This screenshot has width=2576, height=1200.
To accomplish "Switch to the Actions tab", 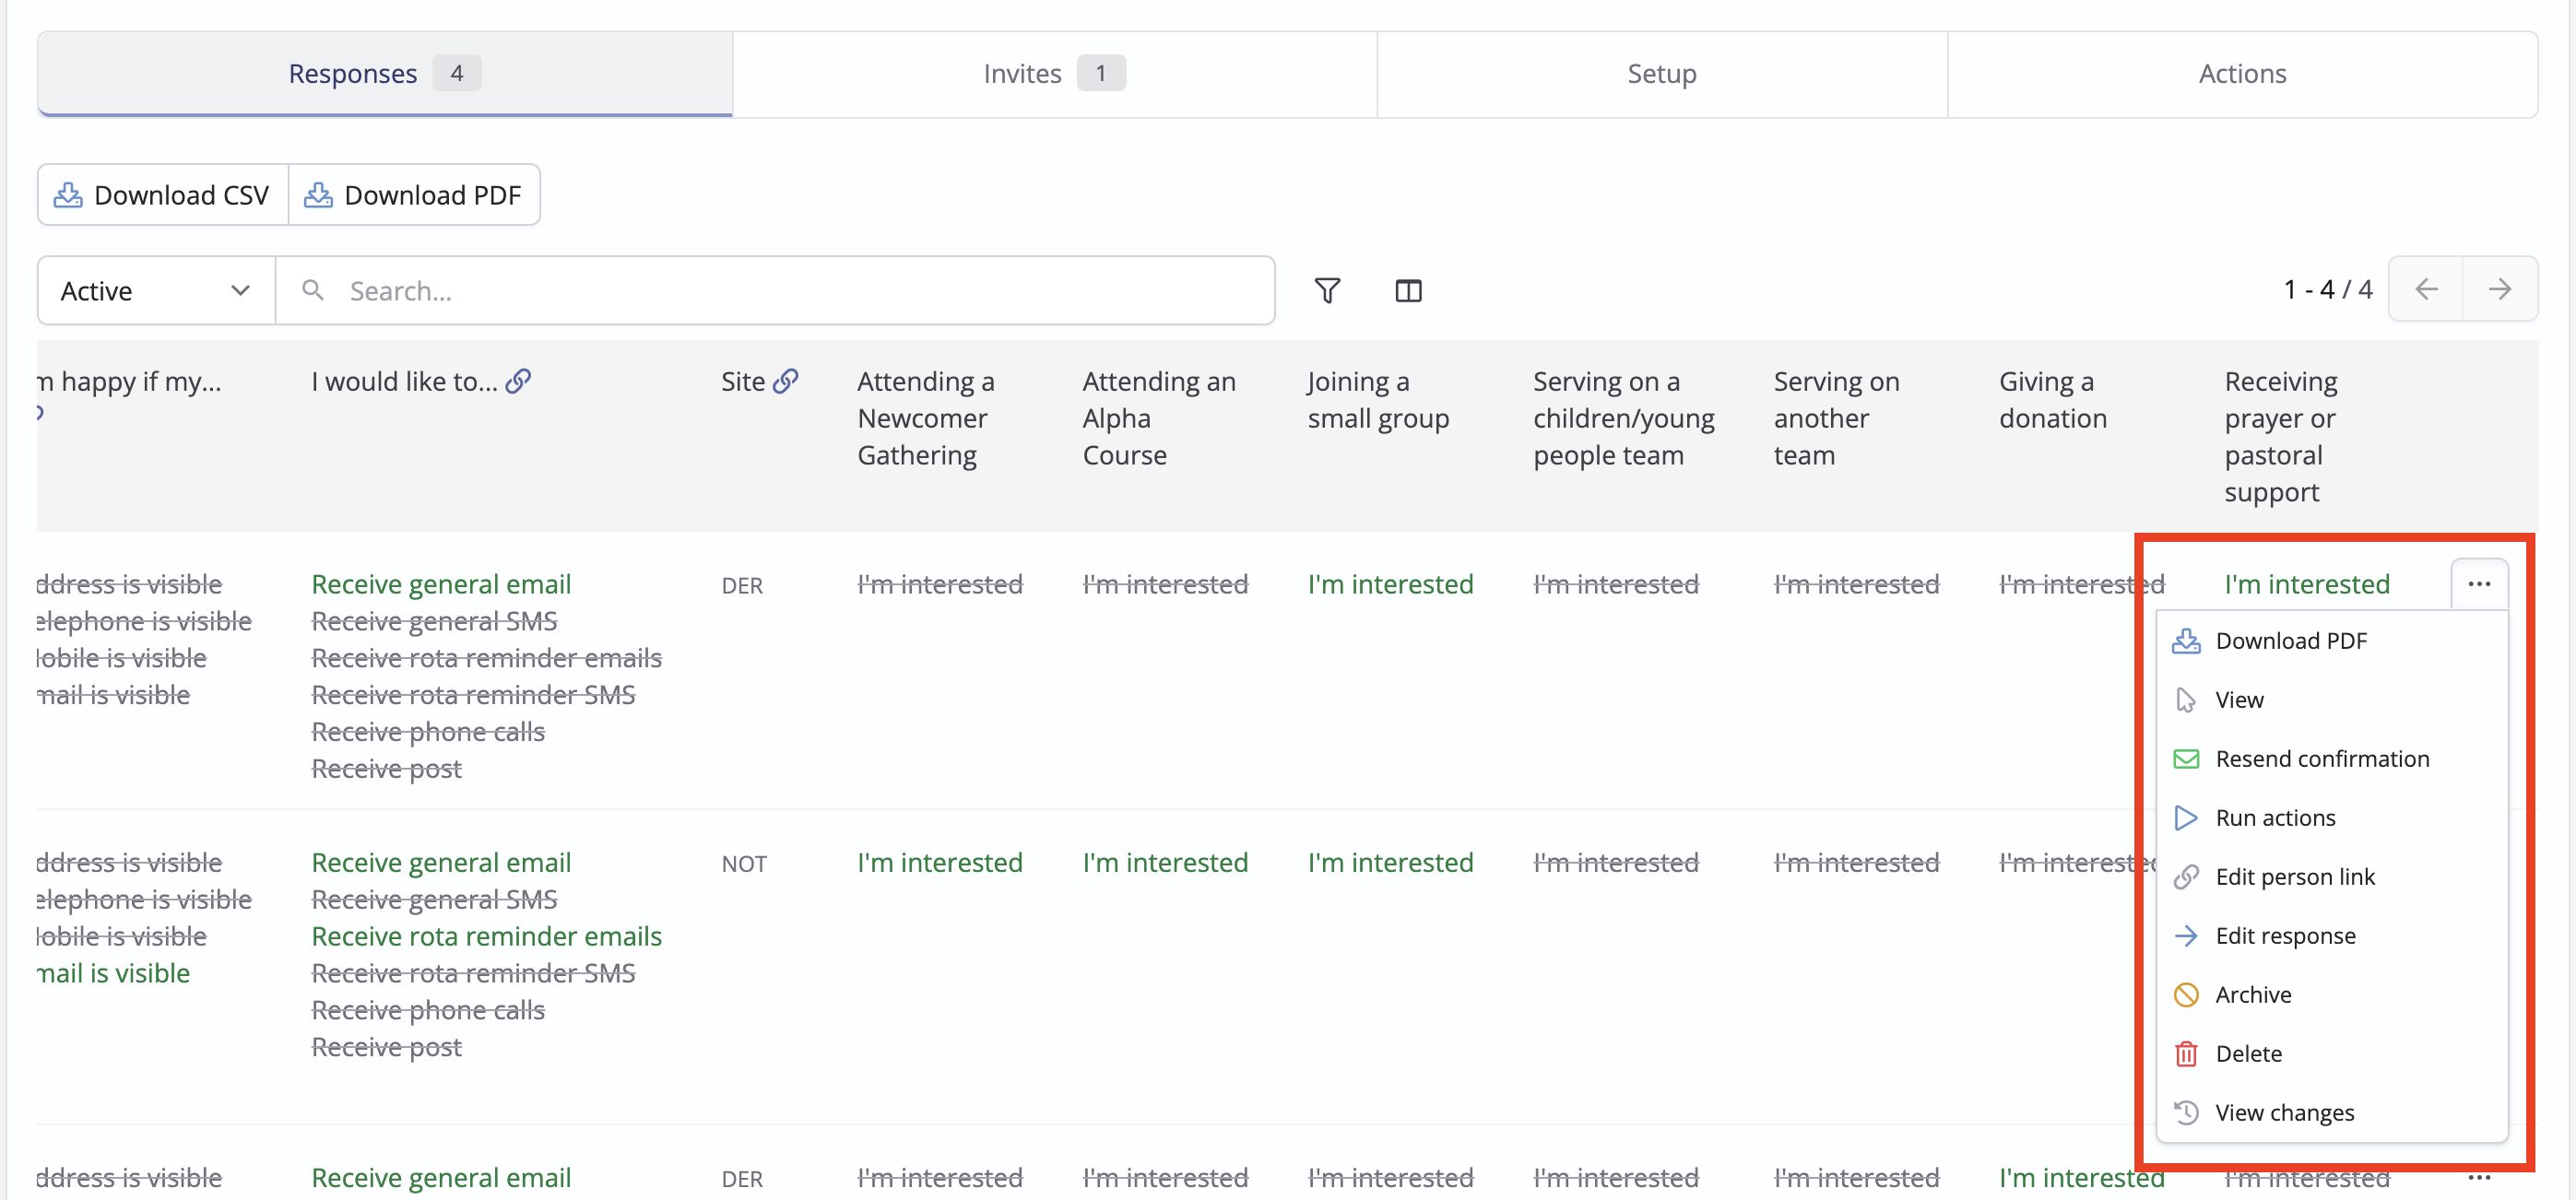I will 2241,74.
